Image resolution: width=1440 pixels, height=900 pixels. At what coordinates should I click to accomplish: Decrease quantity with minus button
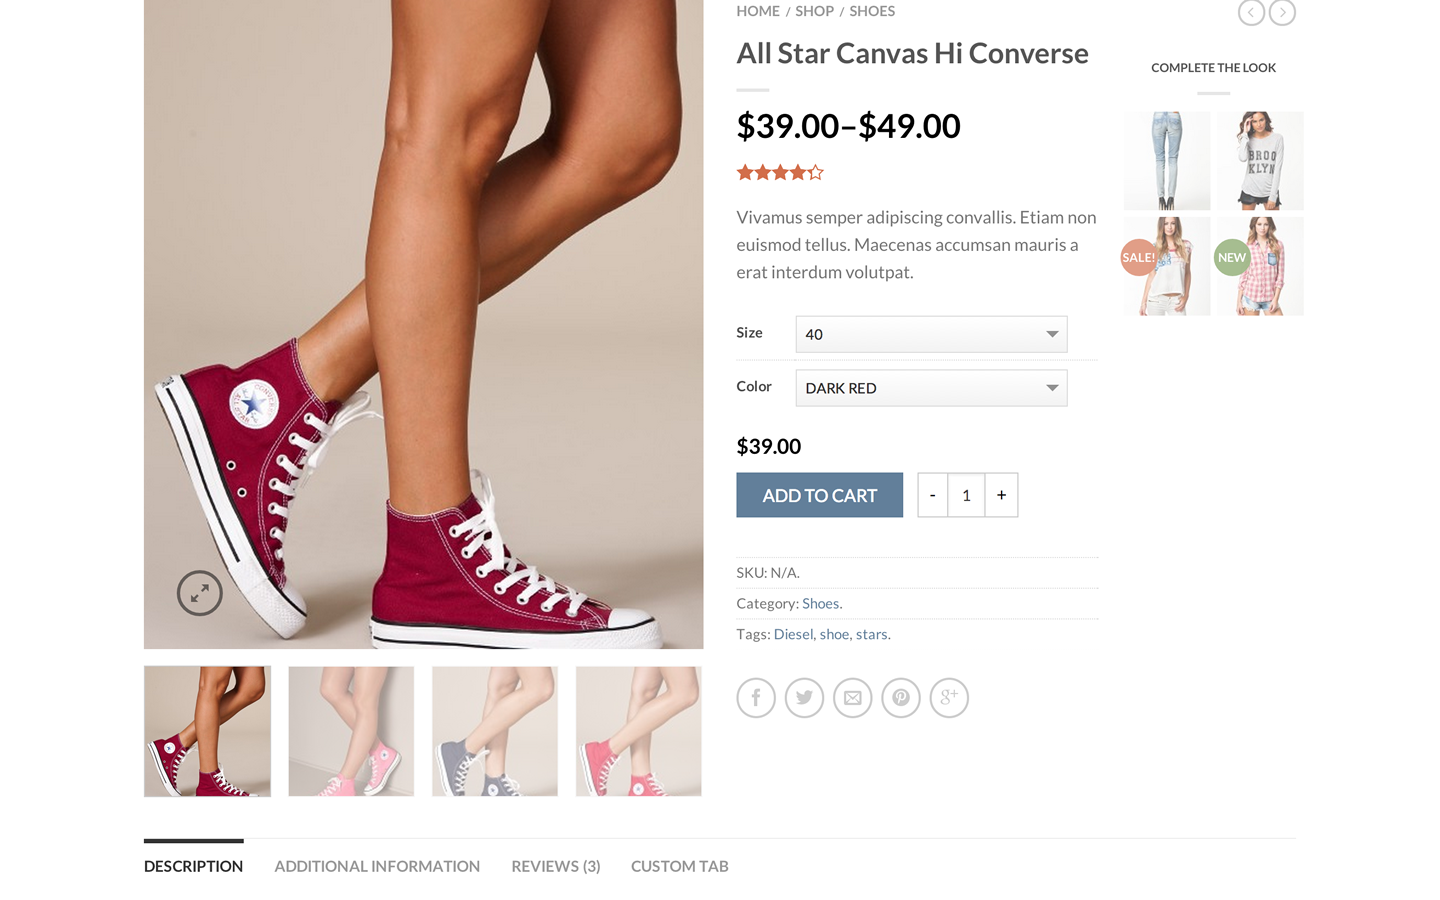coord(932,495)
